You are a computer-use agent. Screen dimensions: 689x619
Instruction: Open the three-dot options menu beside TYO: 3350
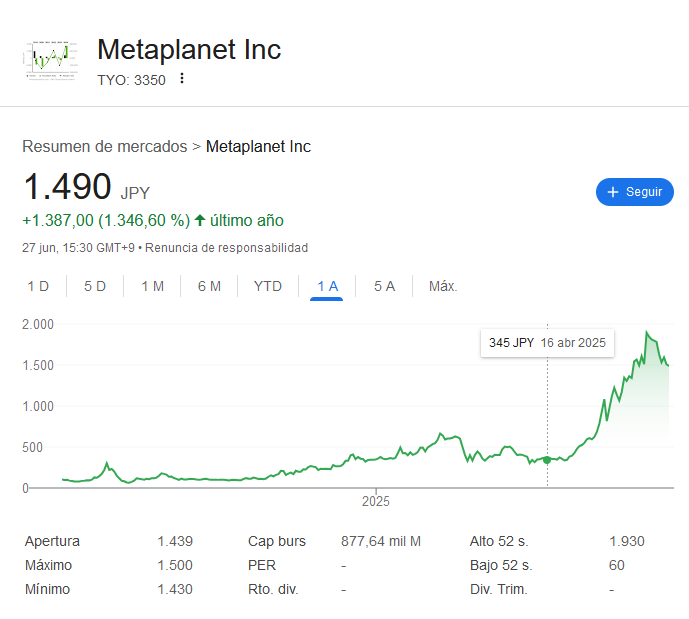(182, 79)
